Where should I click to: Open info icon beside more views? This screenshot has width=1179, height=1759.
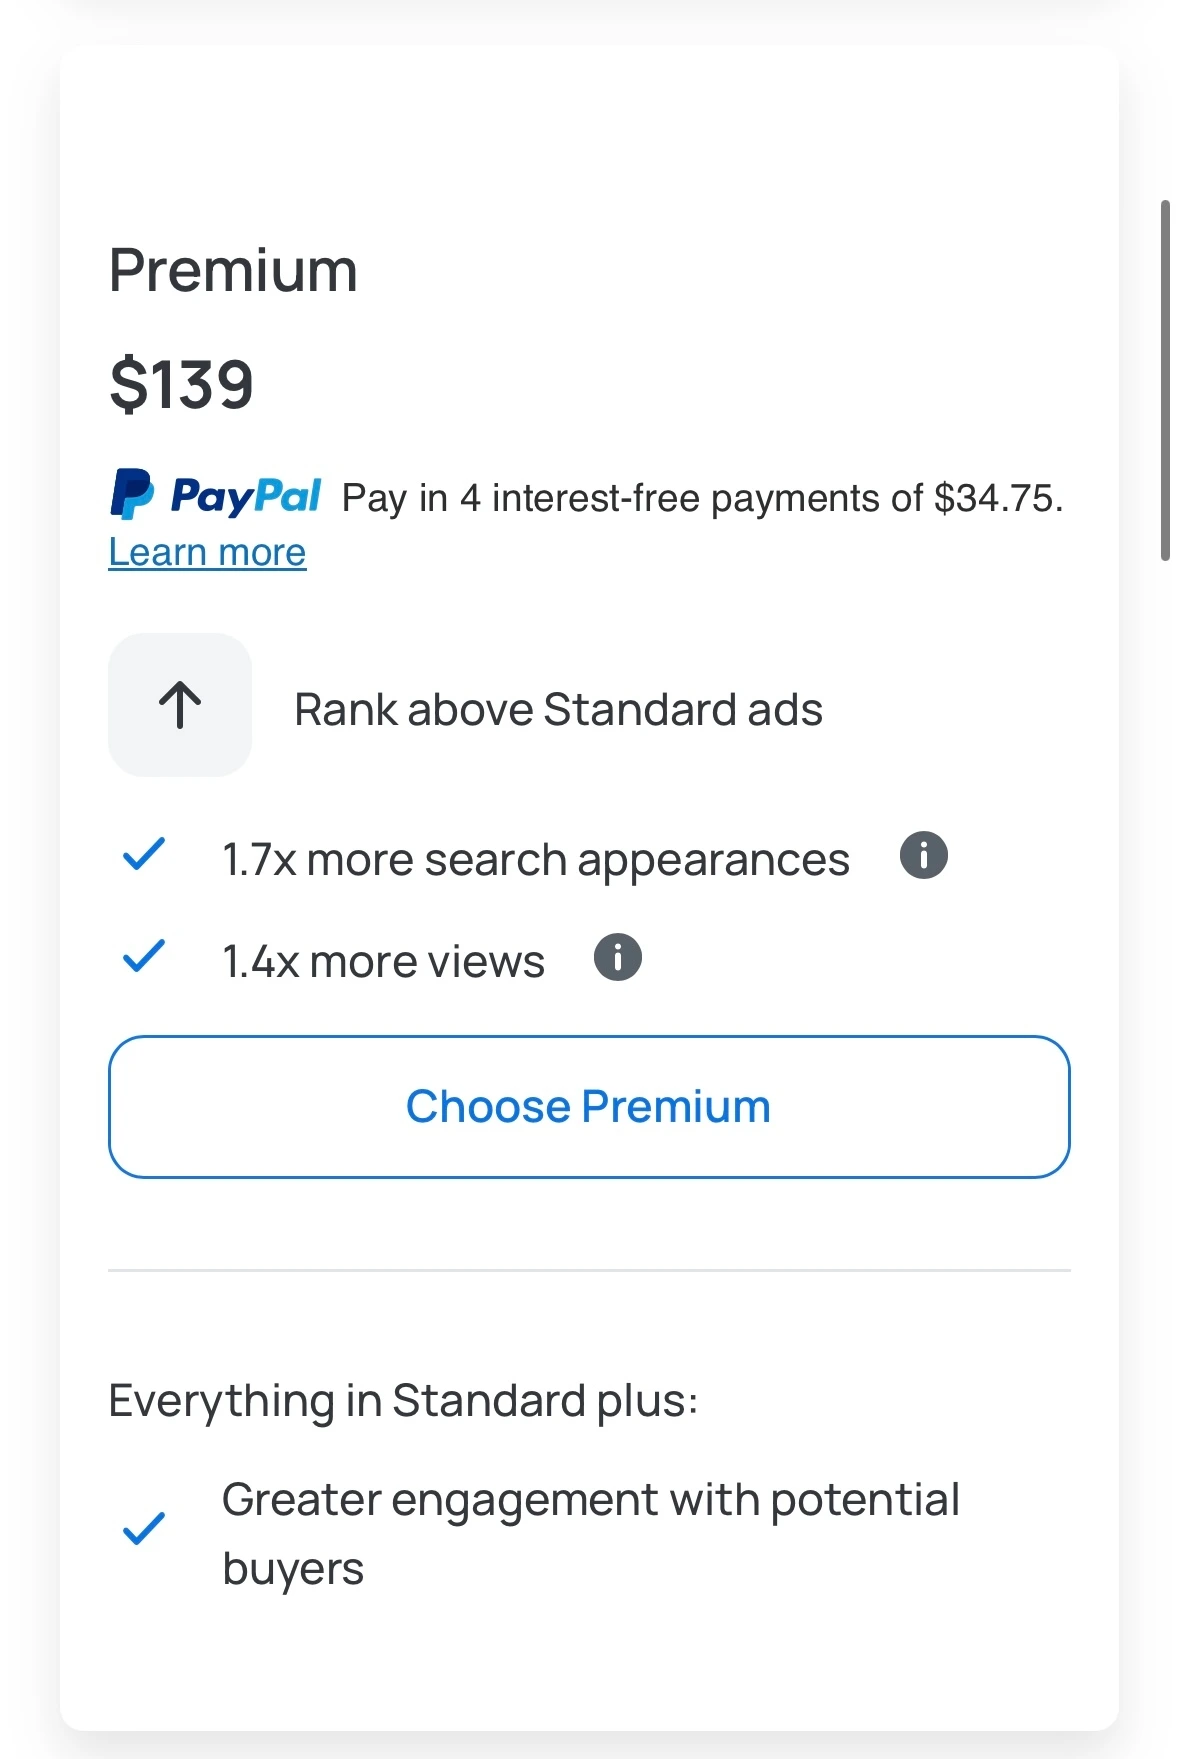pyautogui.click(x=617, y=957)
